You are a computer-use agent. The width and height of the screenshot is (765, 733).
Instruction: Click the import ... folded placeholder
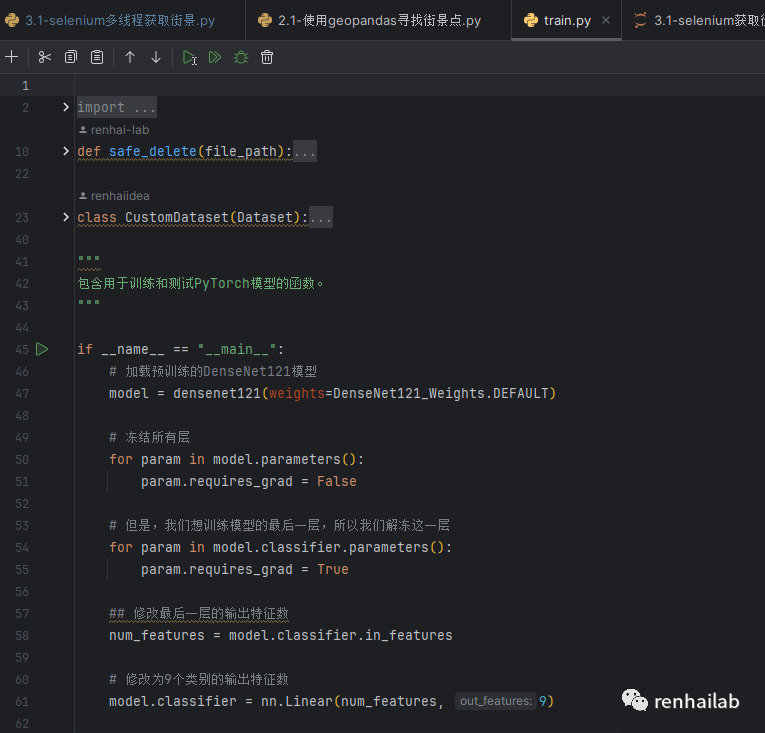coord(117,107)
